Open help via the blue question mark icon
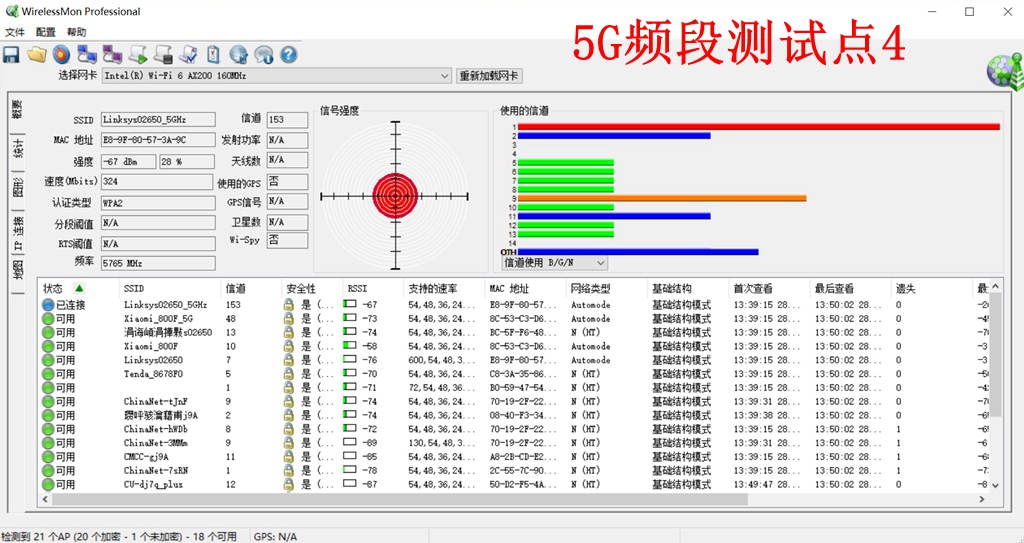Viewport: 1024px width, 543px height. 289,54
